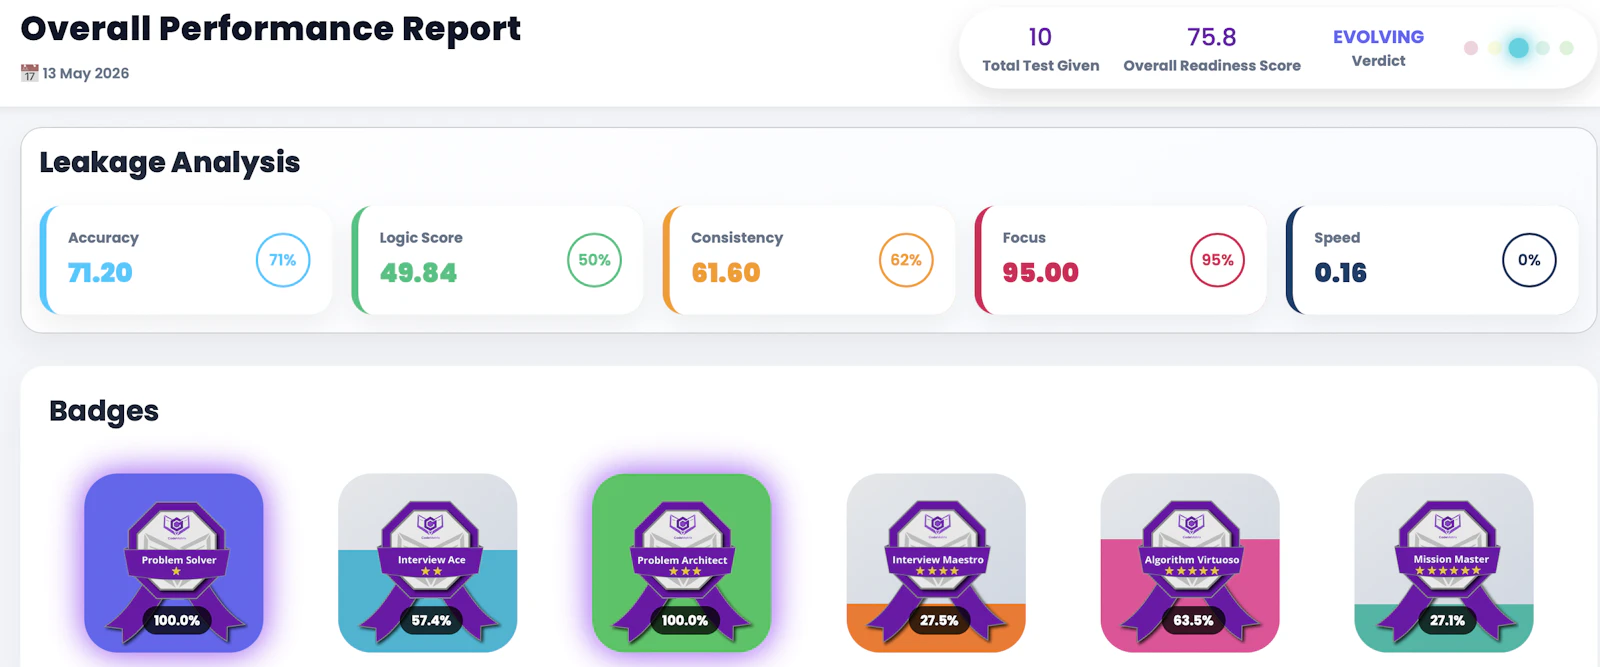Click the 75.8 Overall Readiness Score
This screenshot has width=1600, height=667.
(x=1212, y=37)
